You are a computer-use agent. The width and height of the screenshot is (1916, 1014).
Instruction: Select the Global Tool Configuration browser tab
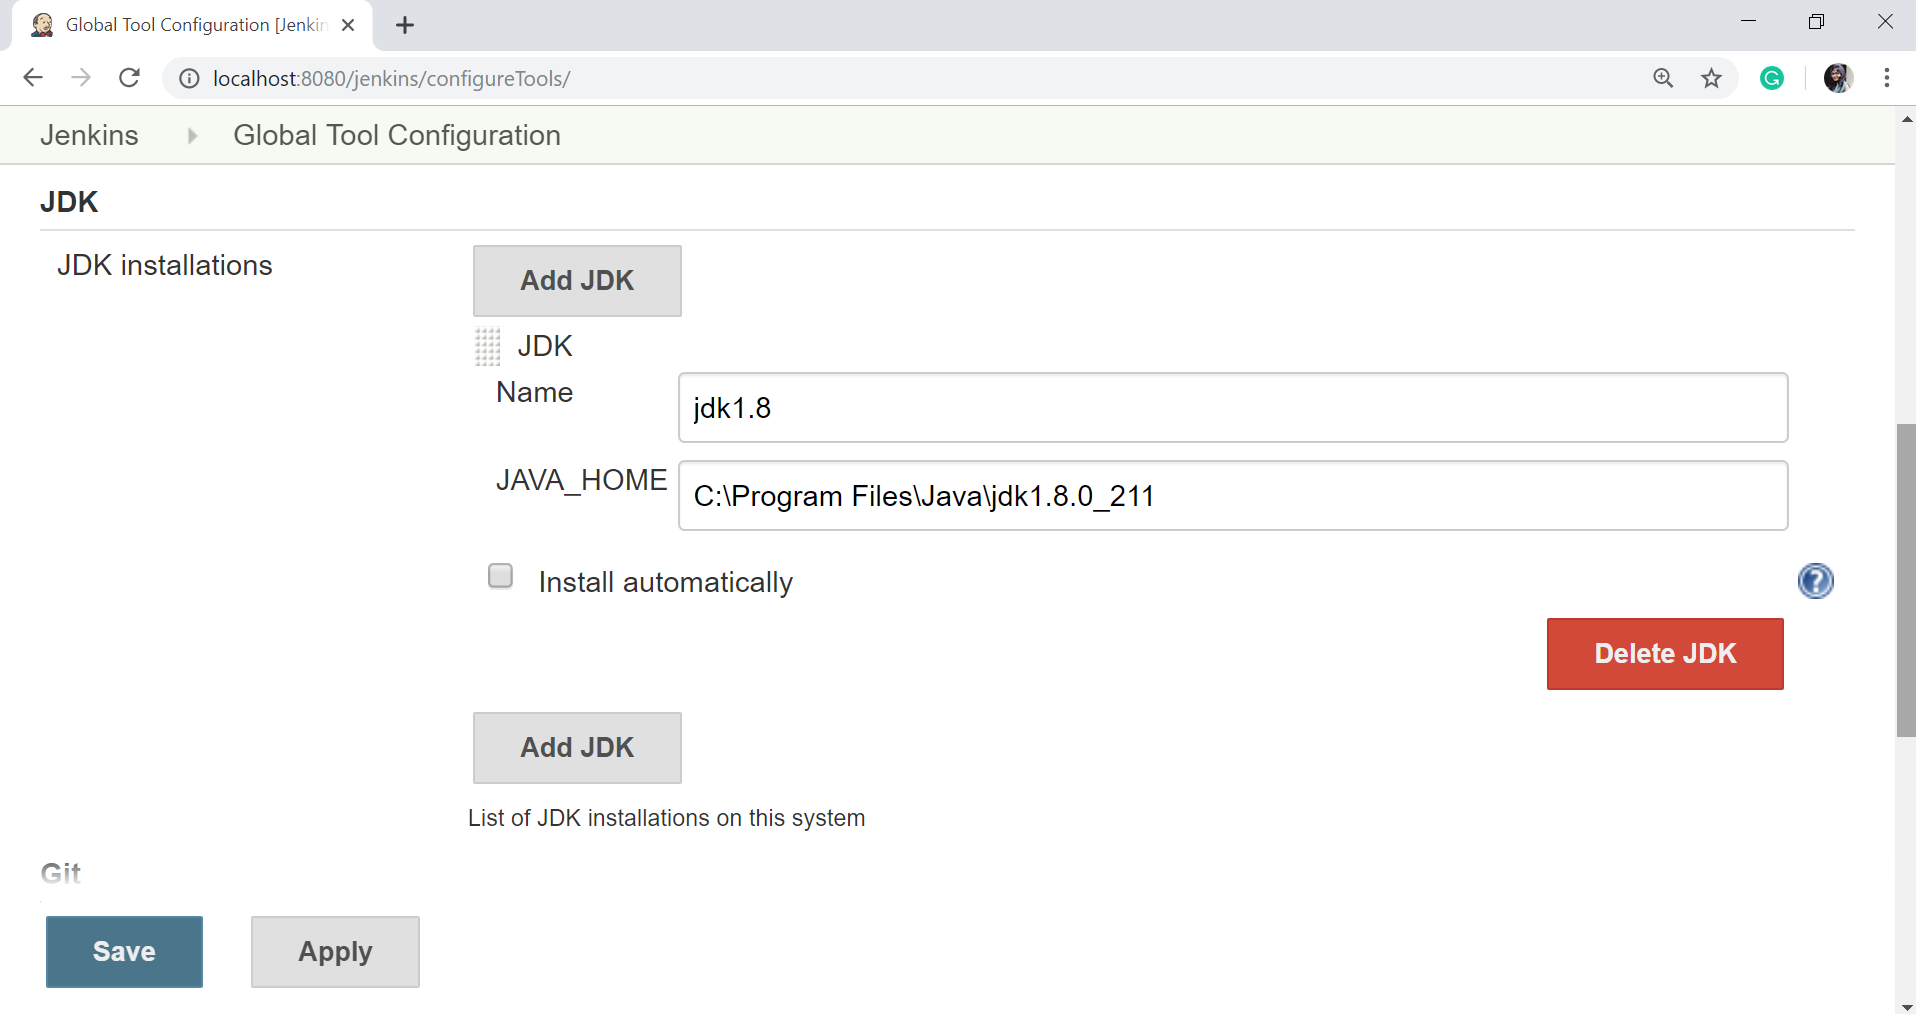click(192, 25)
